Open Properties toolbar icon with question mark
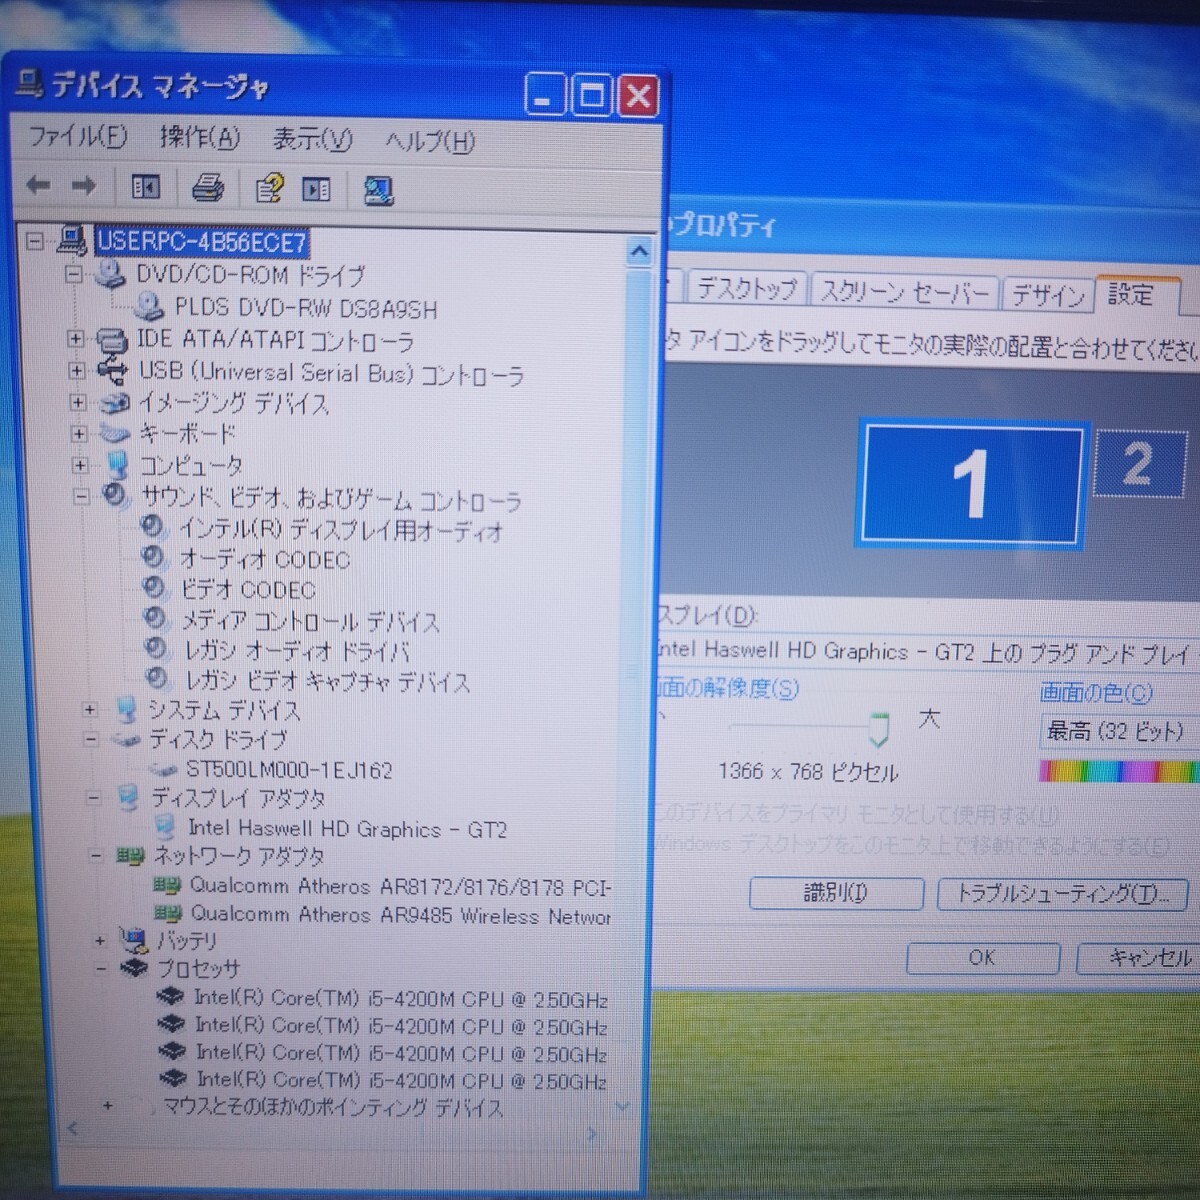Viewport: 1200px width, 1200px height. 269,188
